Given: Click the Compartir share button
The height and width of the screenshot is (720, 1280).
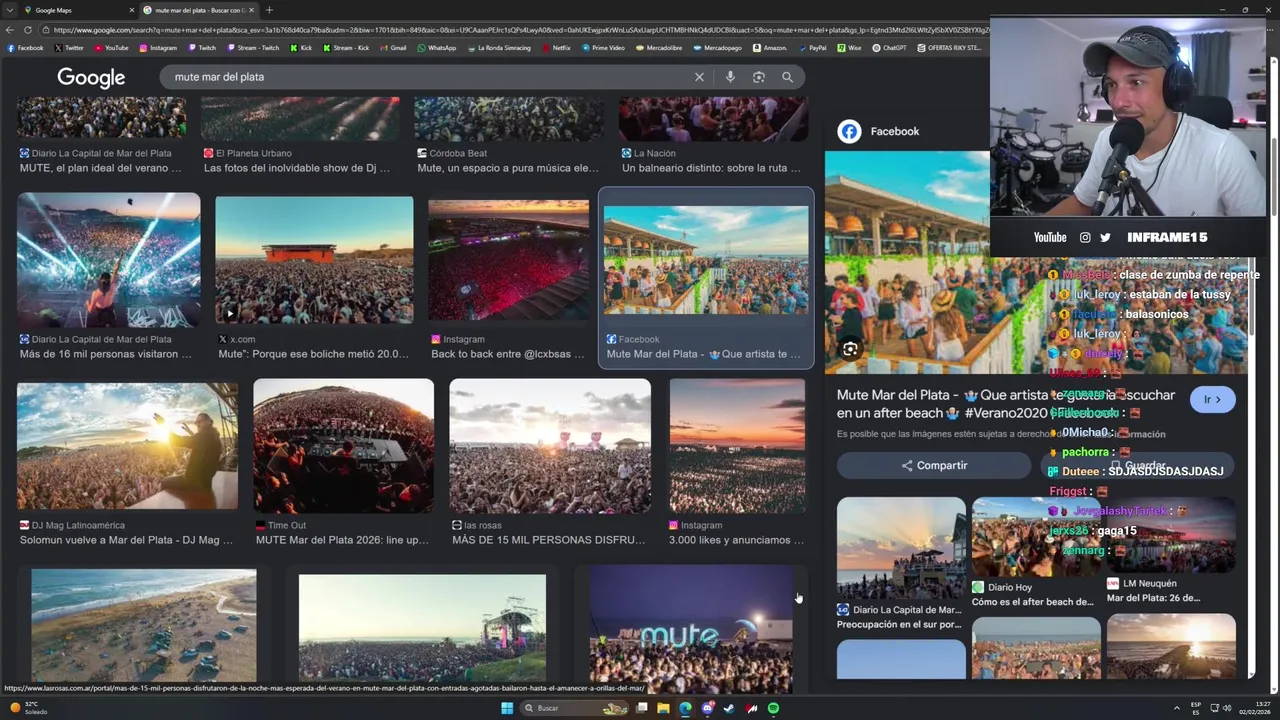Looking at the screenshot, I should (x=933, y=465).
